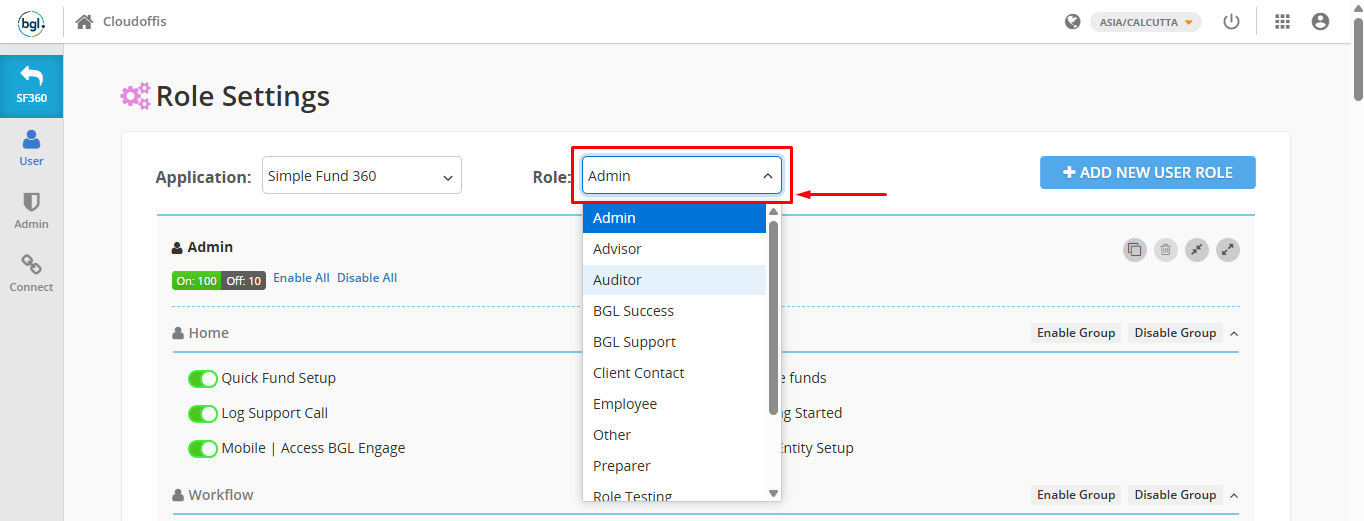
Task: Click the role list scrollbar thumb
Action: 773,317
